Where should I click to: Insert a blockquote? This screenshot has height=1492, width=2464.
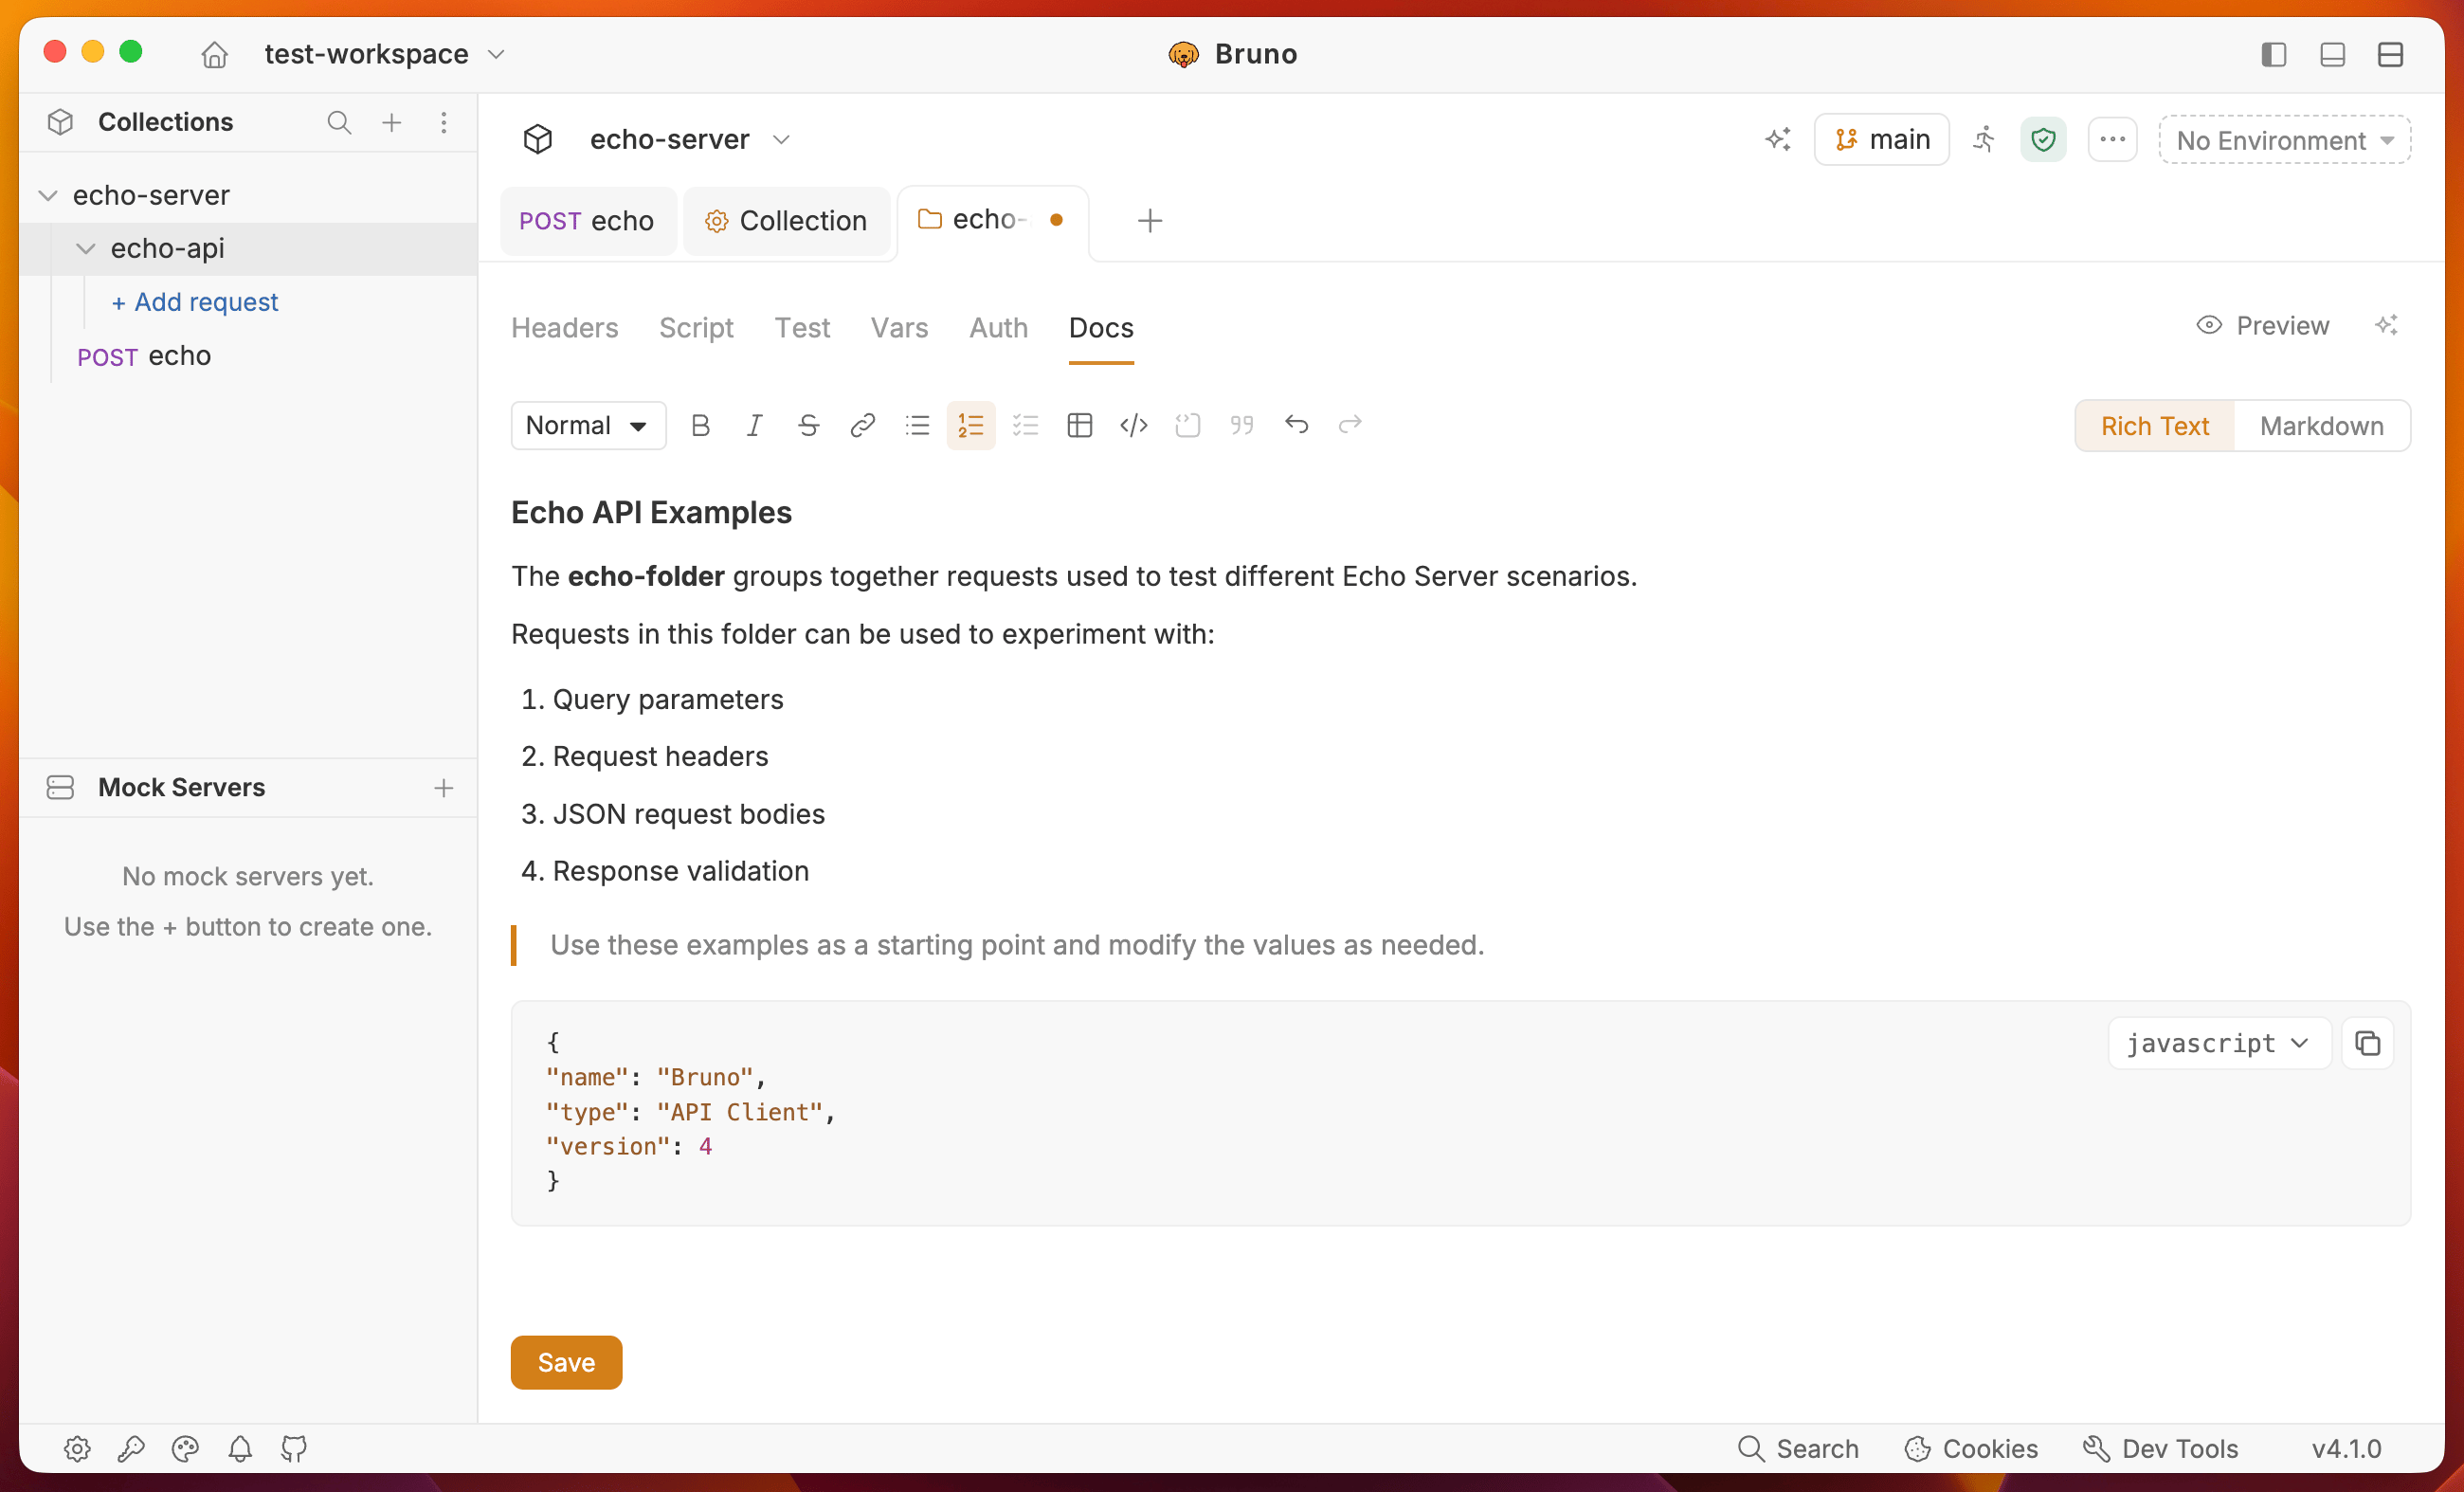[1241, 426]
